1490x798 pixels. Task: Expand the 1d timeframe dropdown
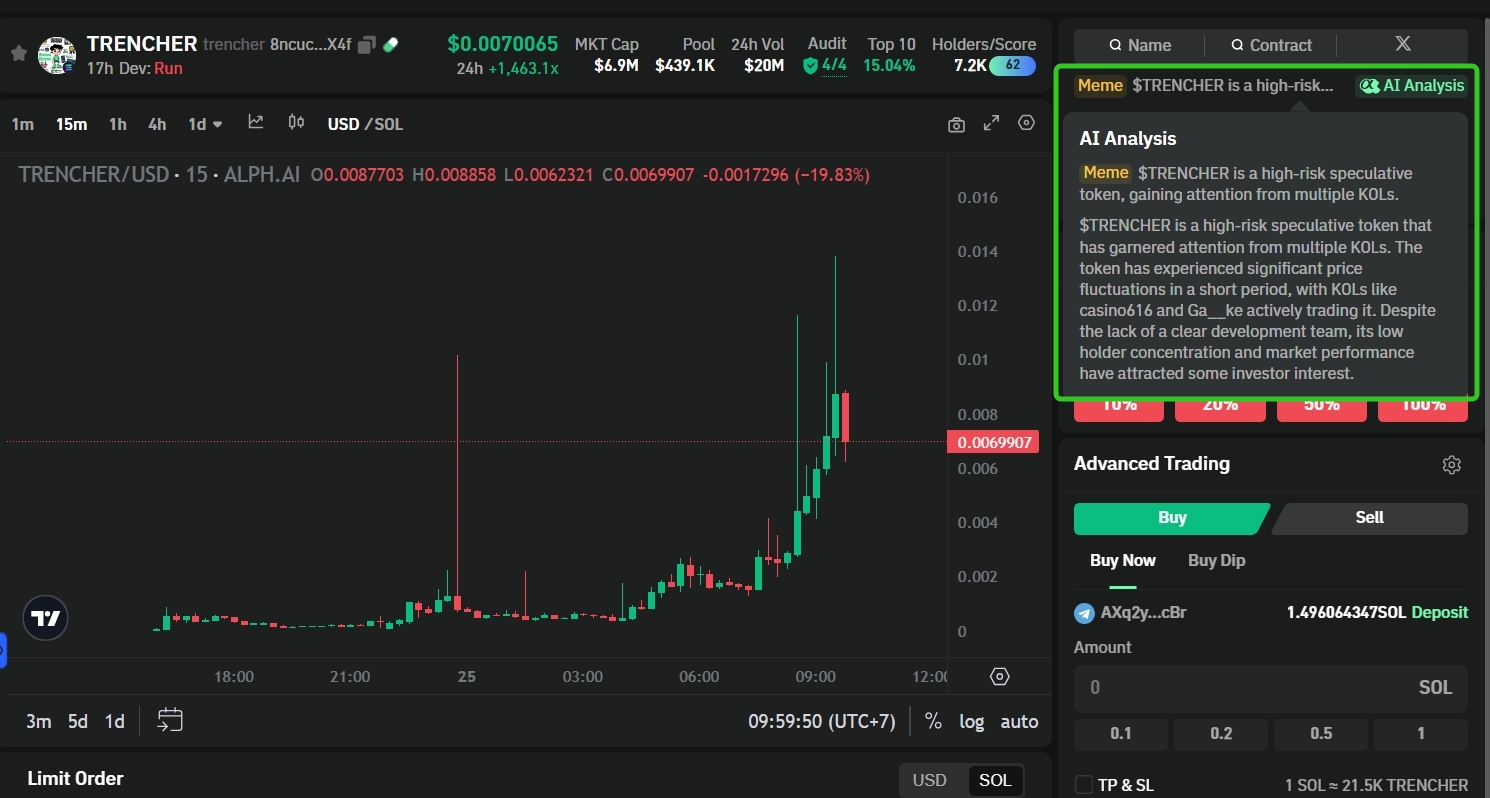205,124
